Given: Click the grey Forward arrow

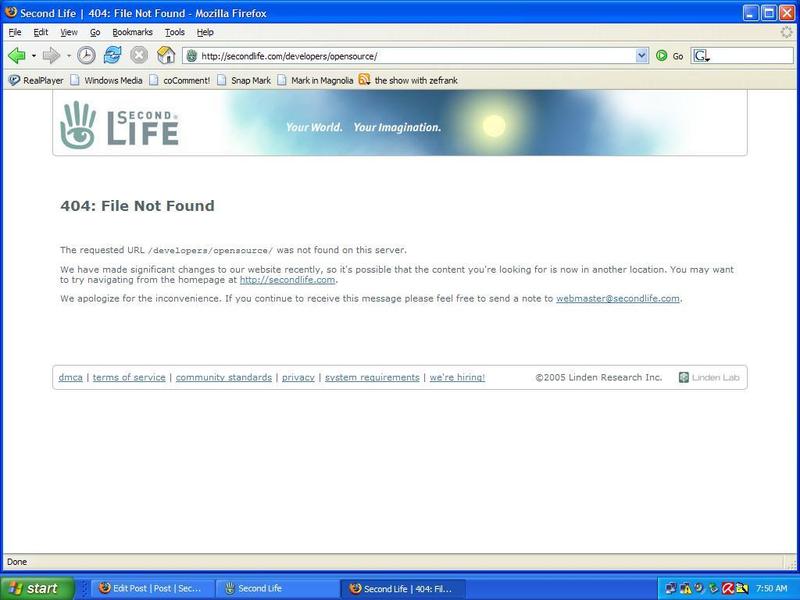Looking at the screenshot, I should (51, 56).
